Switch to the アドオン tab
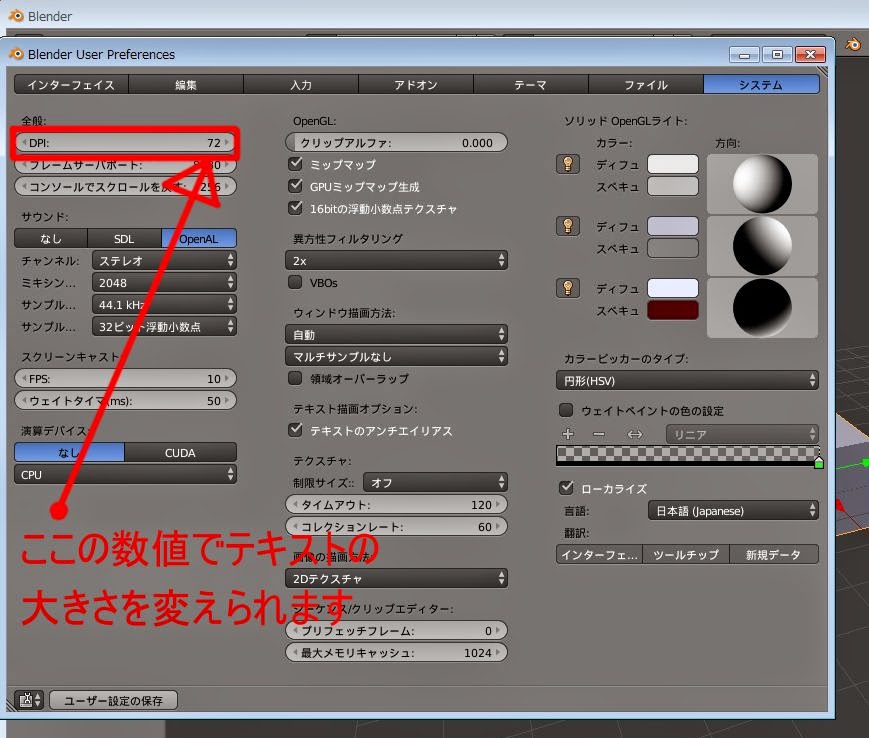 click(x=416, y=85)
